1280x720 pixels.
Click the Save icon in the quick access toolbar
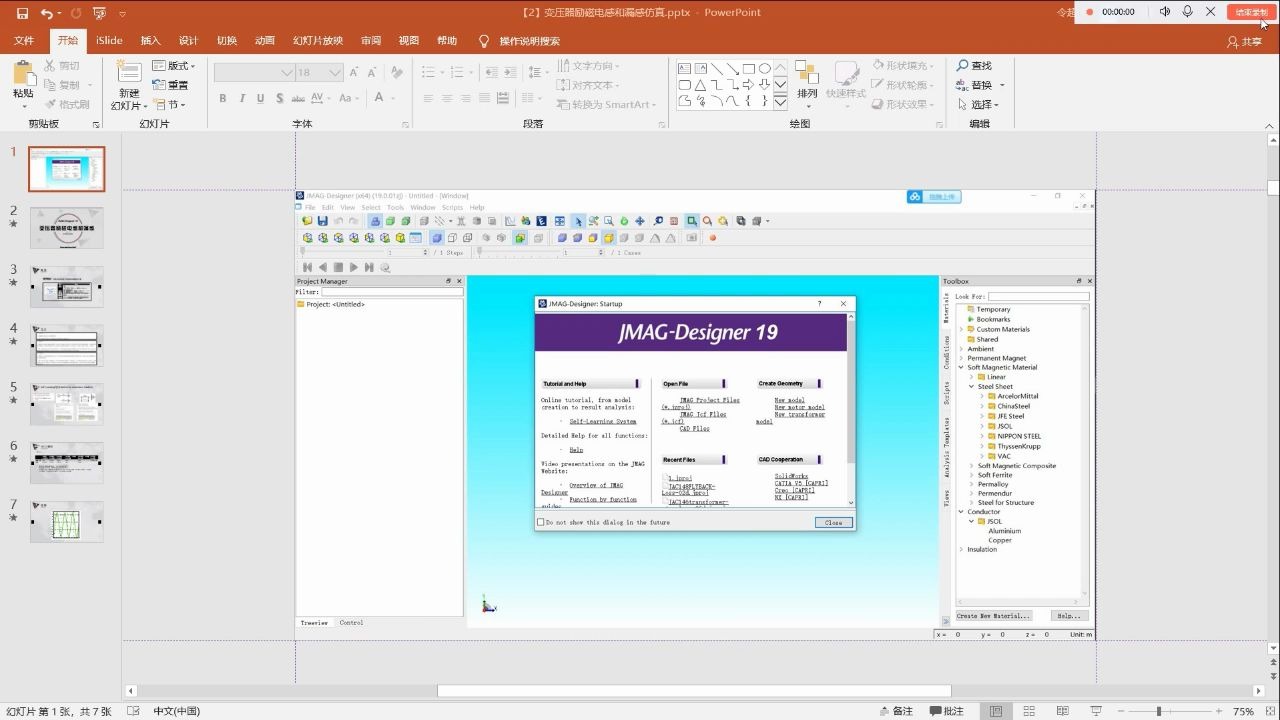[23, 13]
